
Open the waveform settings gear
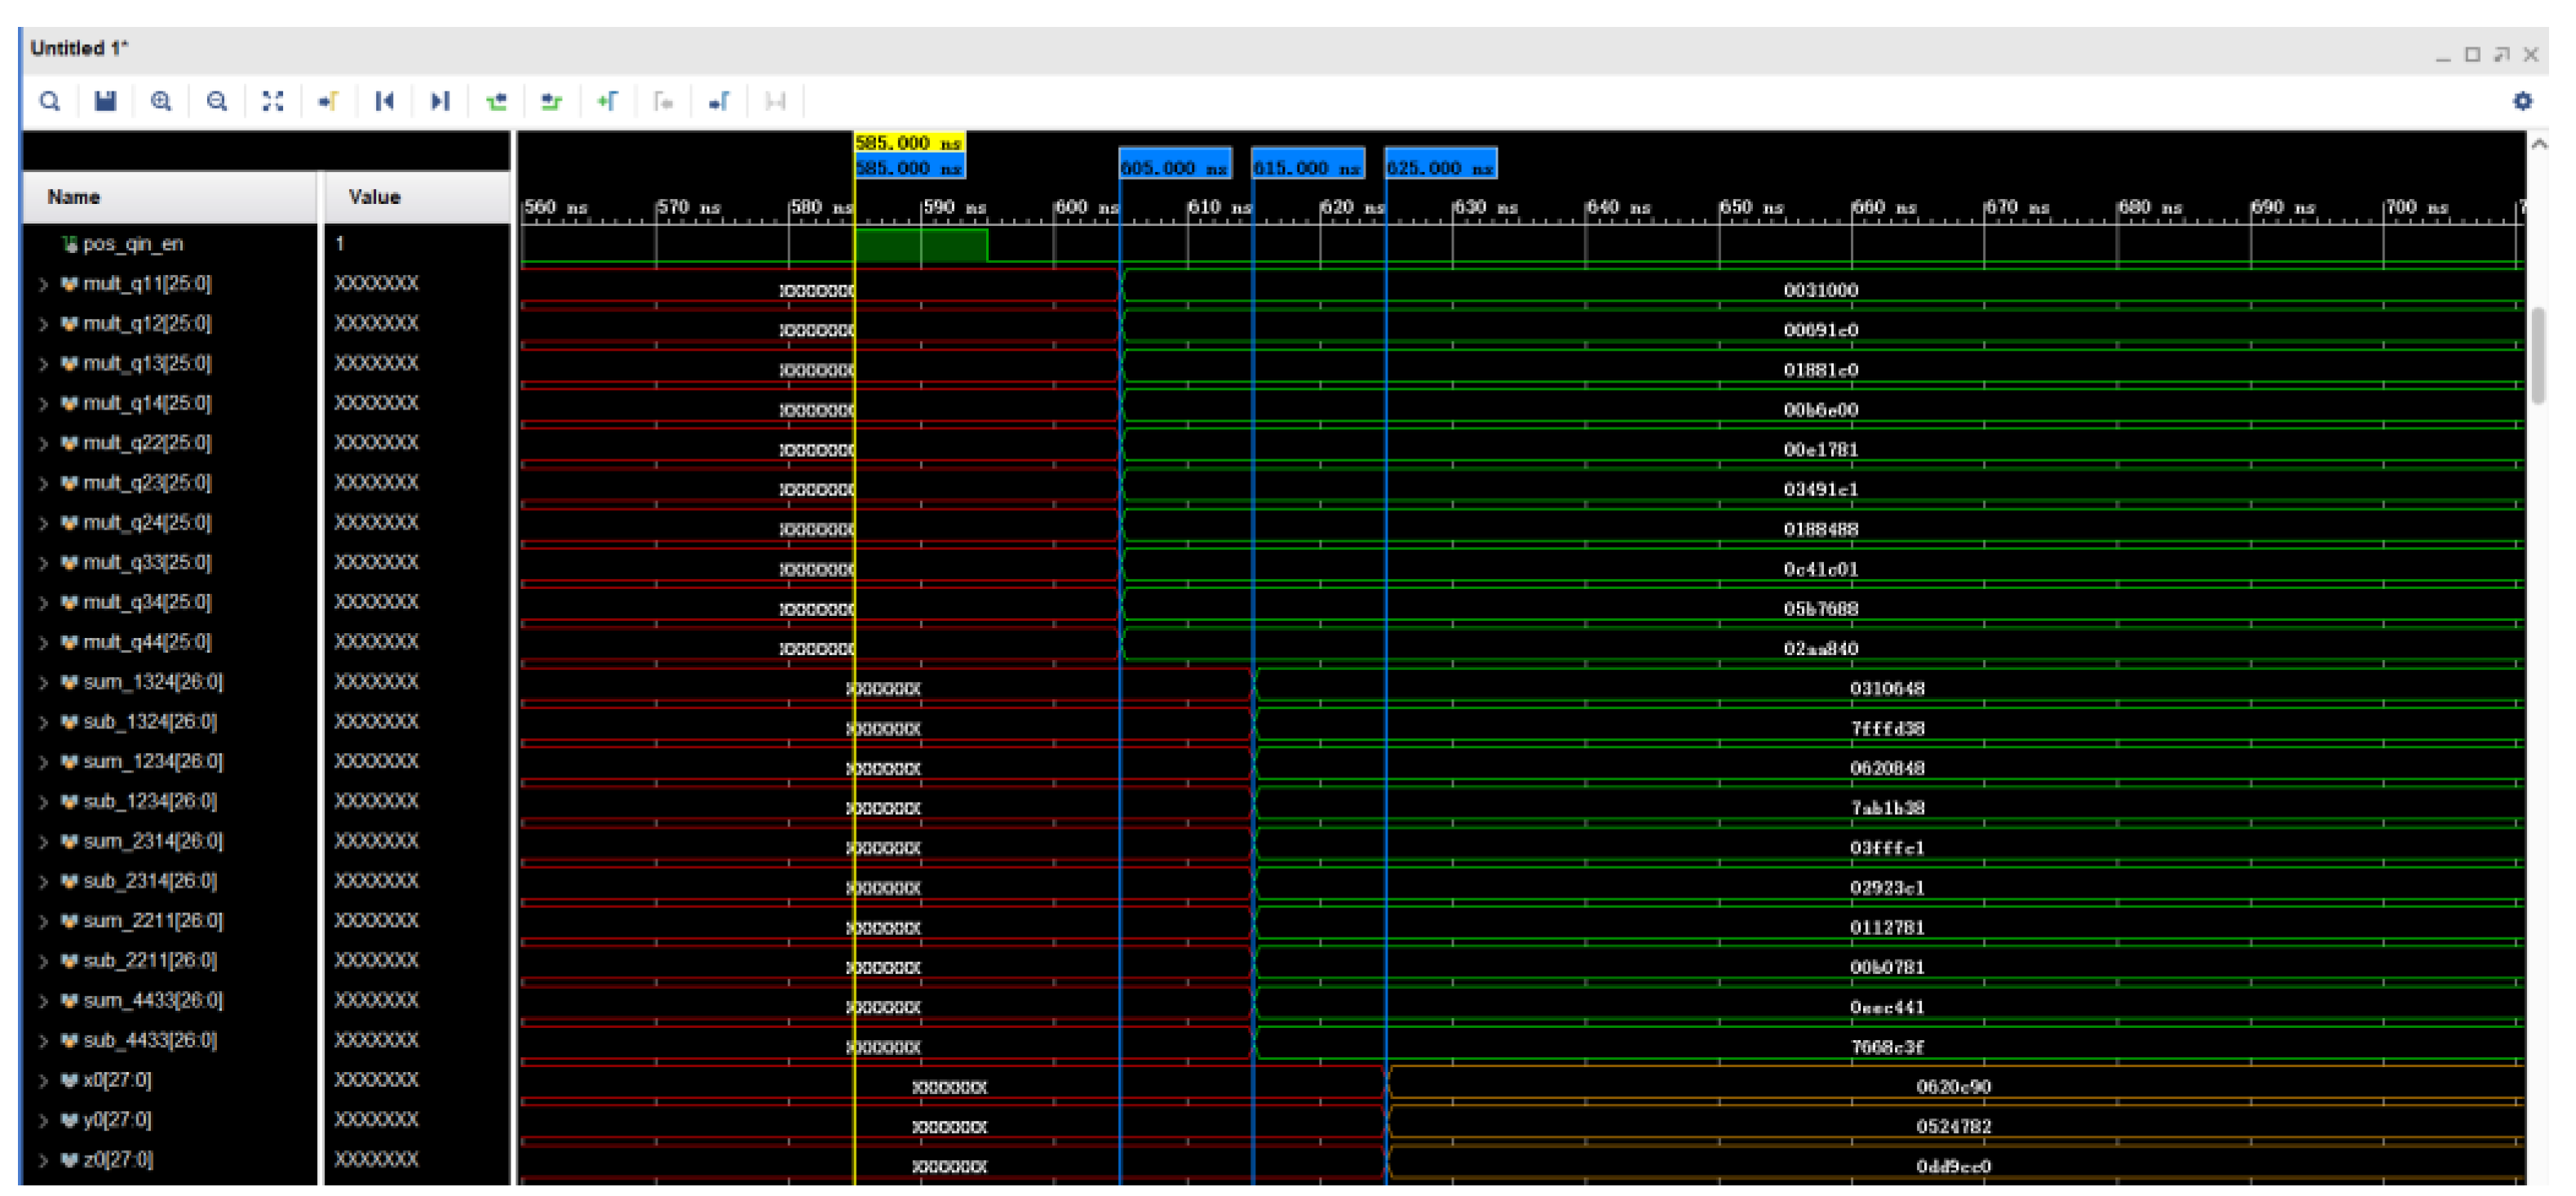point(2522,101)
